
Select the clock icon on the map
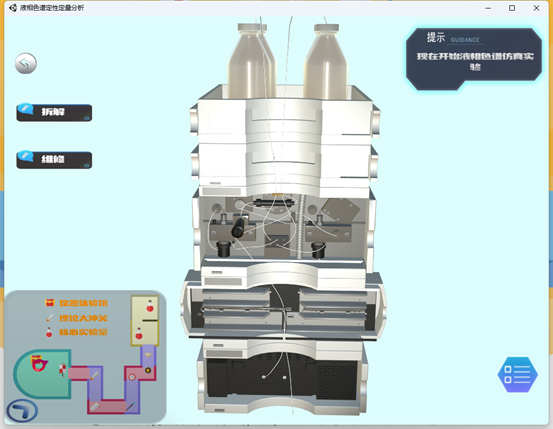coord(132,377)
